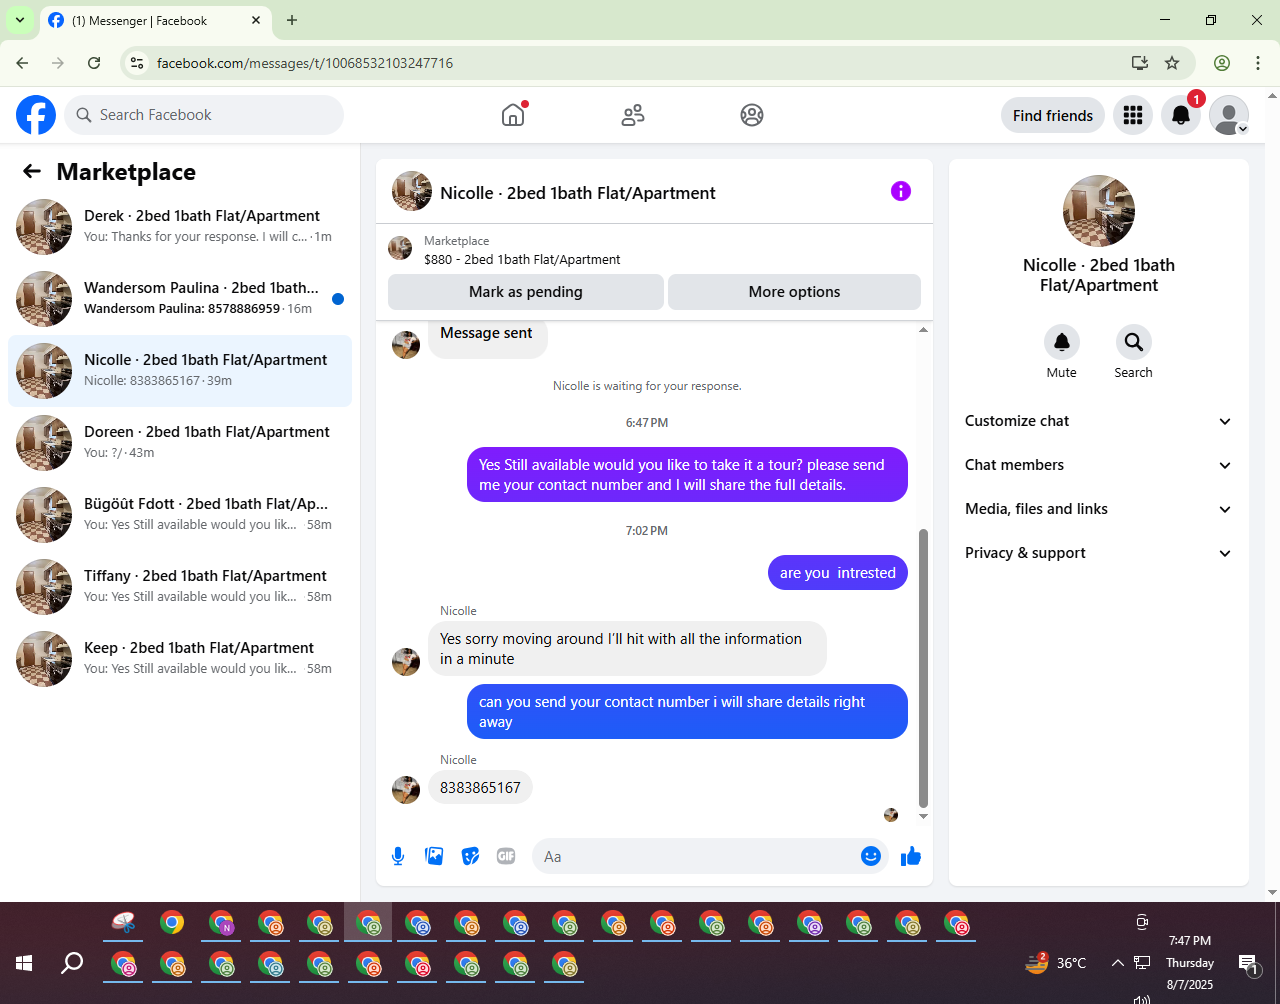View site information icon in address bar
Screen dimensions: 1280x1004
click(x=138, y=63)
